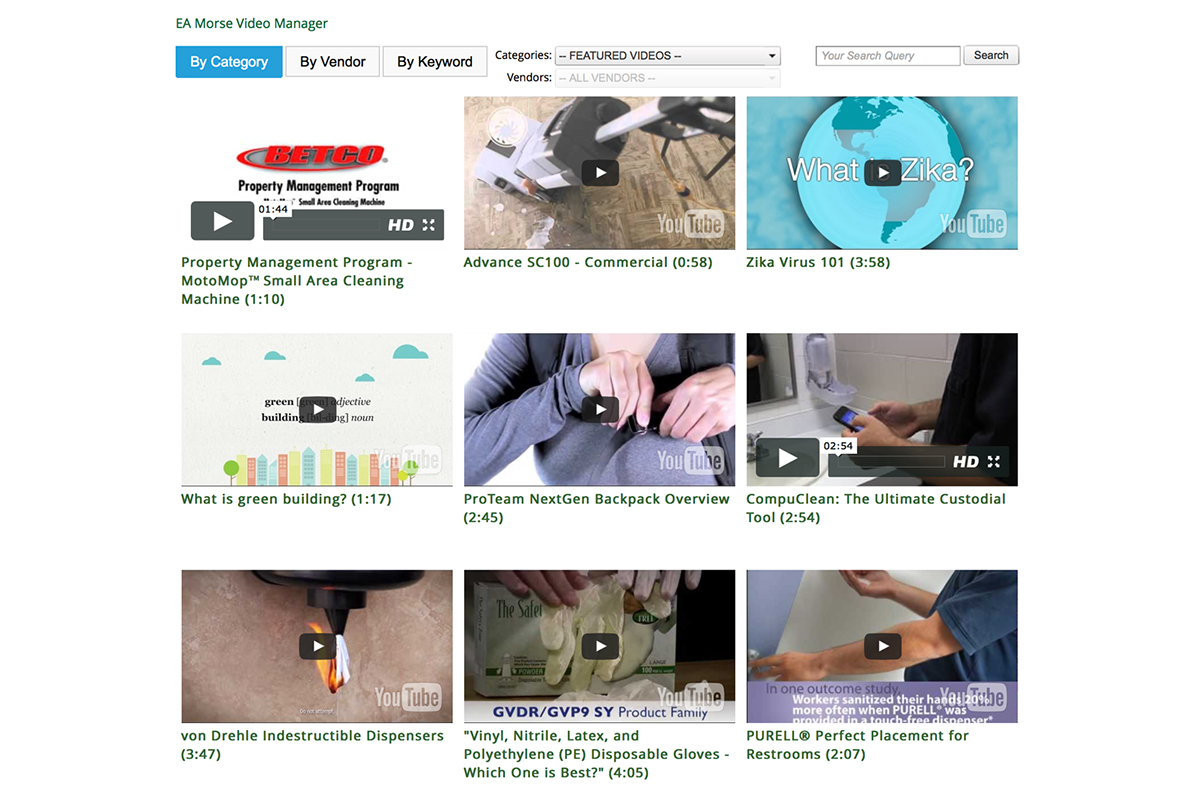Open the Categories dropdown showing Featured Videos

668,56
